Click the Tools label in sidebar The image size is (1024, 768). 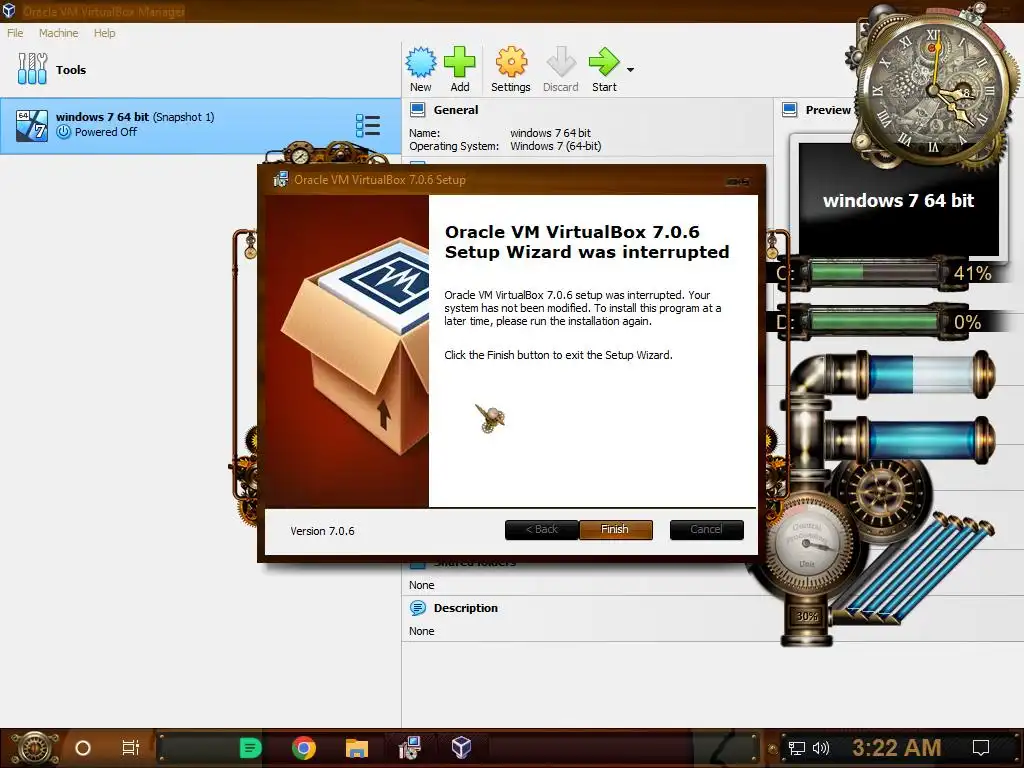click(x=71, y=70)
